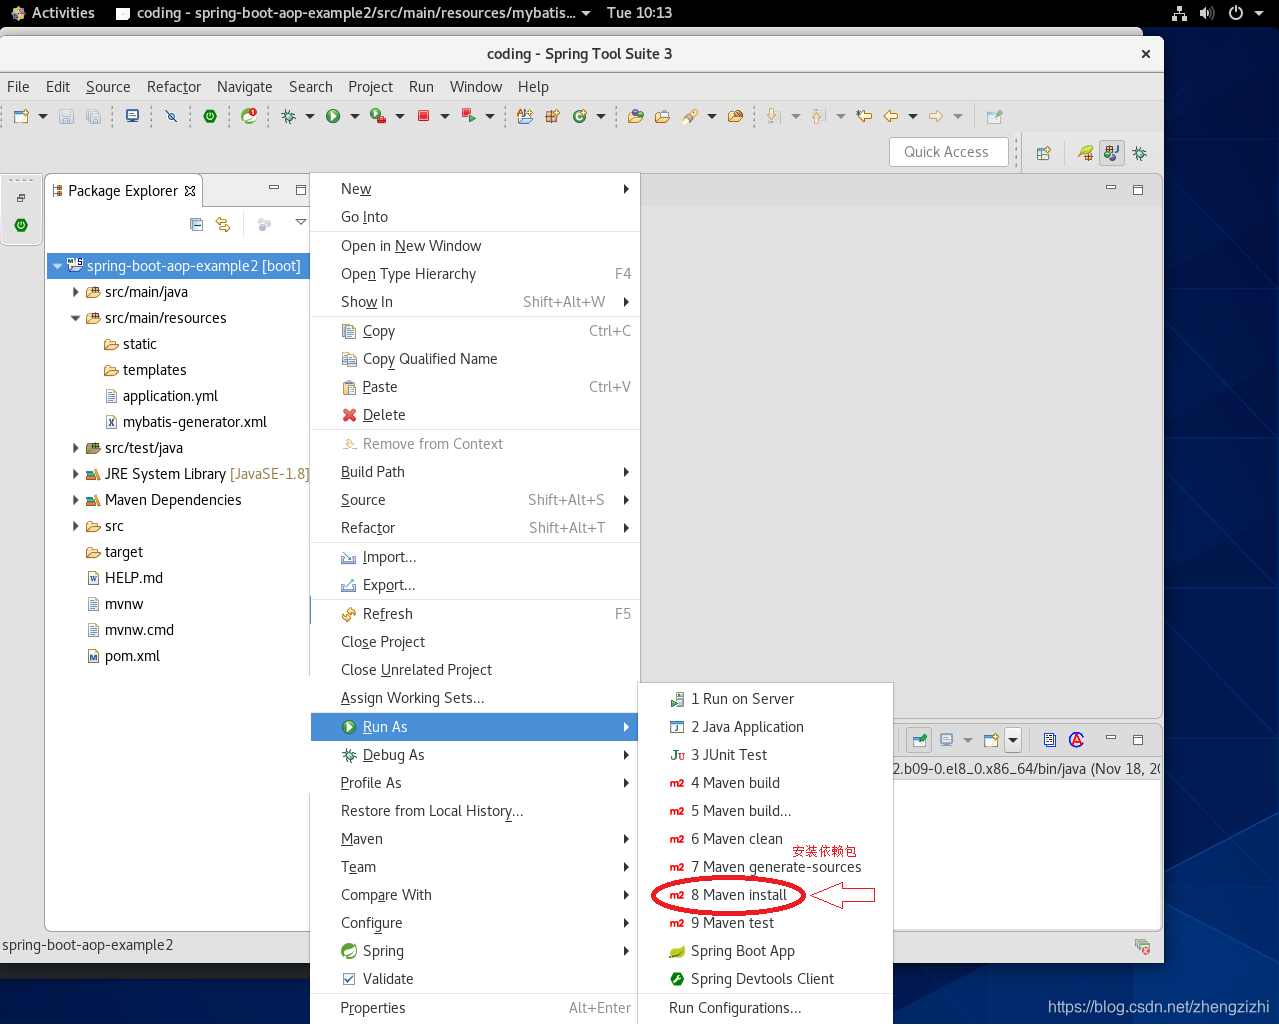Select pom.xml in Package Explorer

pyautogui.click(x=132, y=656)
